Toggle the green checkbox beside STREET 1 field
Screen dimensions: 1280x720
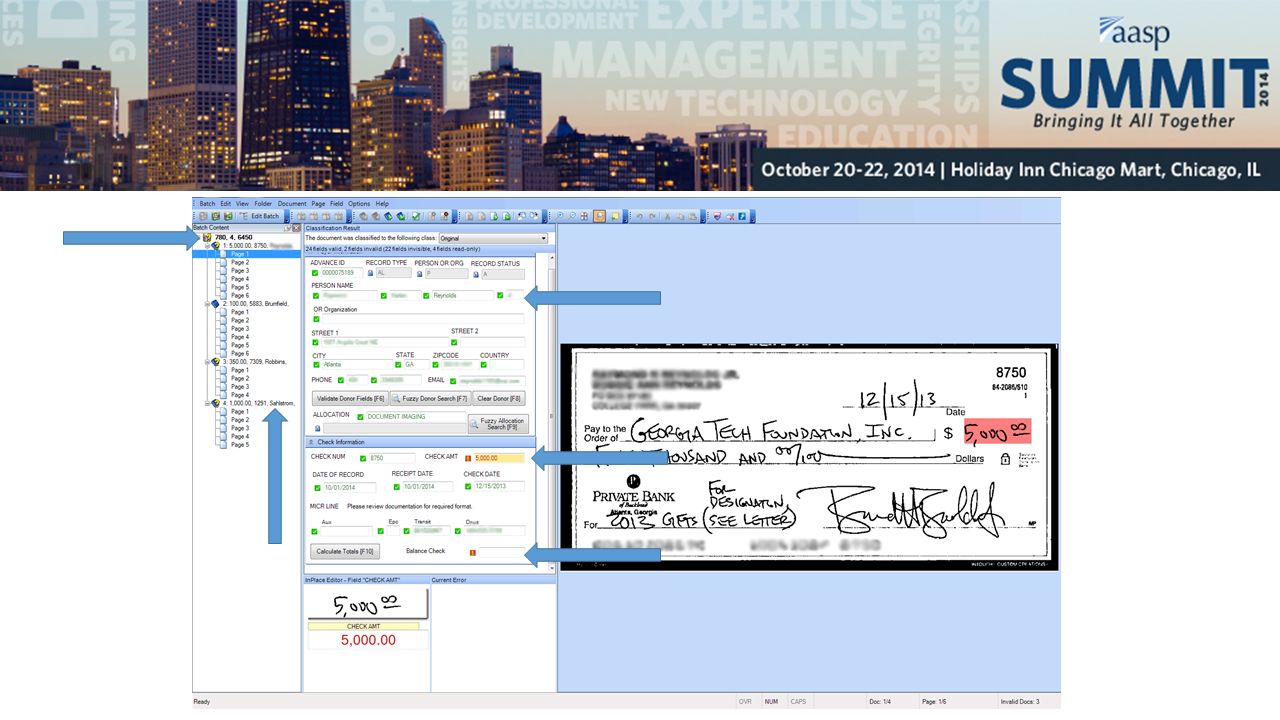(316, 342)
